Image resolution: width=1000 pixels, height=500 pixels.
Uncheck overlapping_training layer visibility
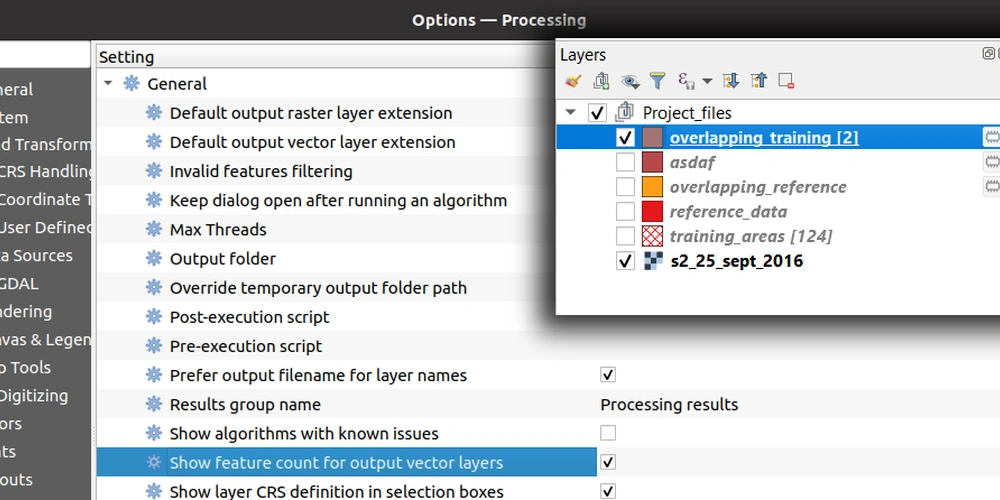pyautogui.click(x=625, y=138)
